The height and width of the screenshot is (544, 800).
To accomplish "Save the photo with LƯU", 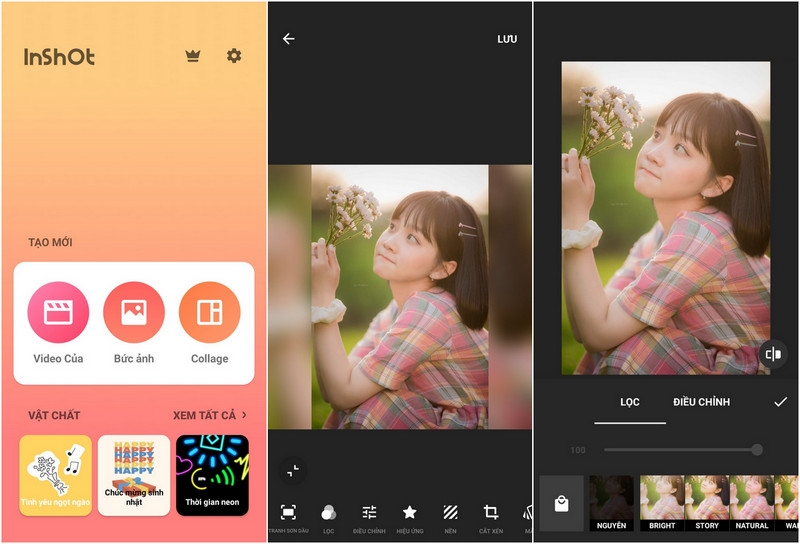I will click(x=507, y=39).
